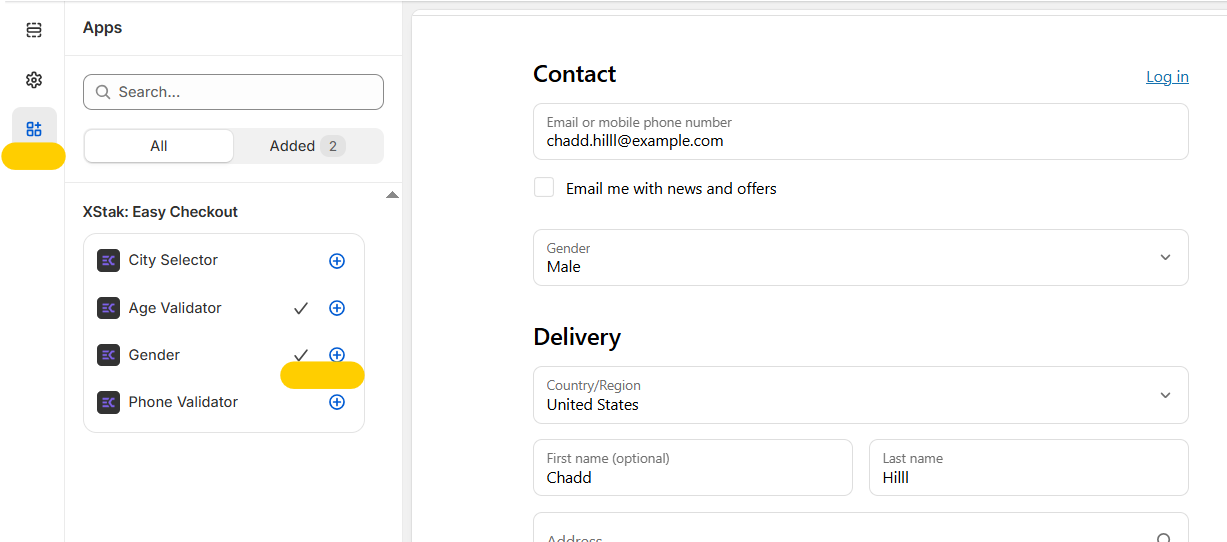Open the Sections icon in left sidebar

[34, 30]
